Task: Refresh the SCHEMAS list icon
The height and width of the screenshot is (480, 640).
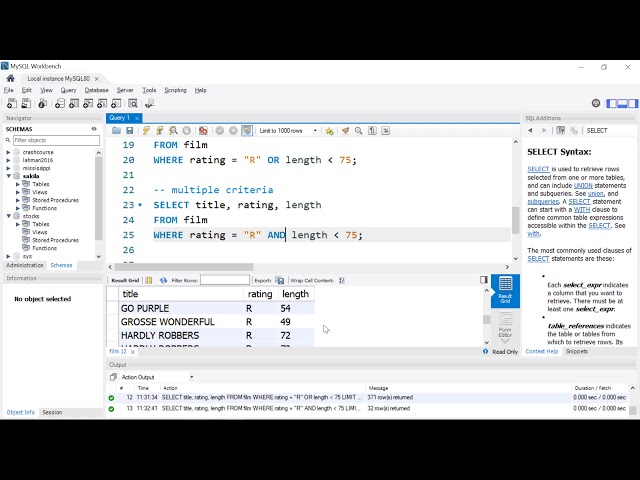Action: [x=94, y=129]
